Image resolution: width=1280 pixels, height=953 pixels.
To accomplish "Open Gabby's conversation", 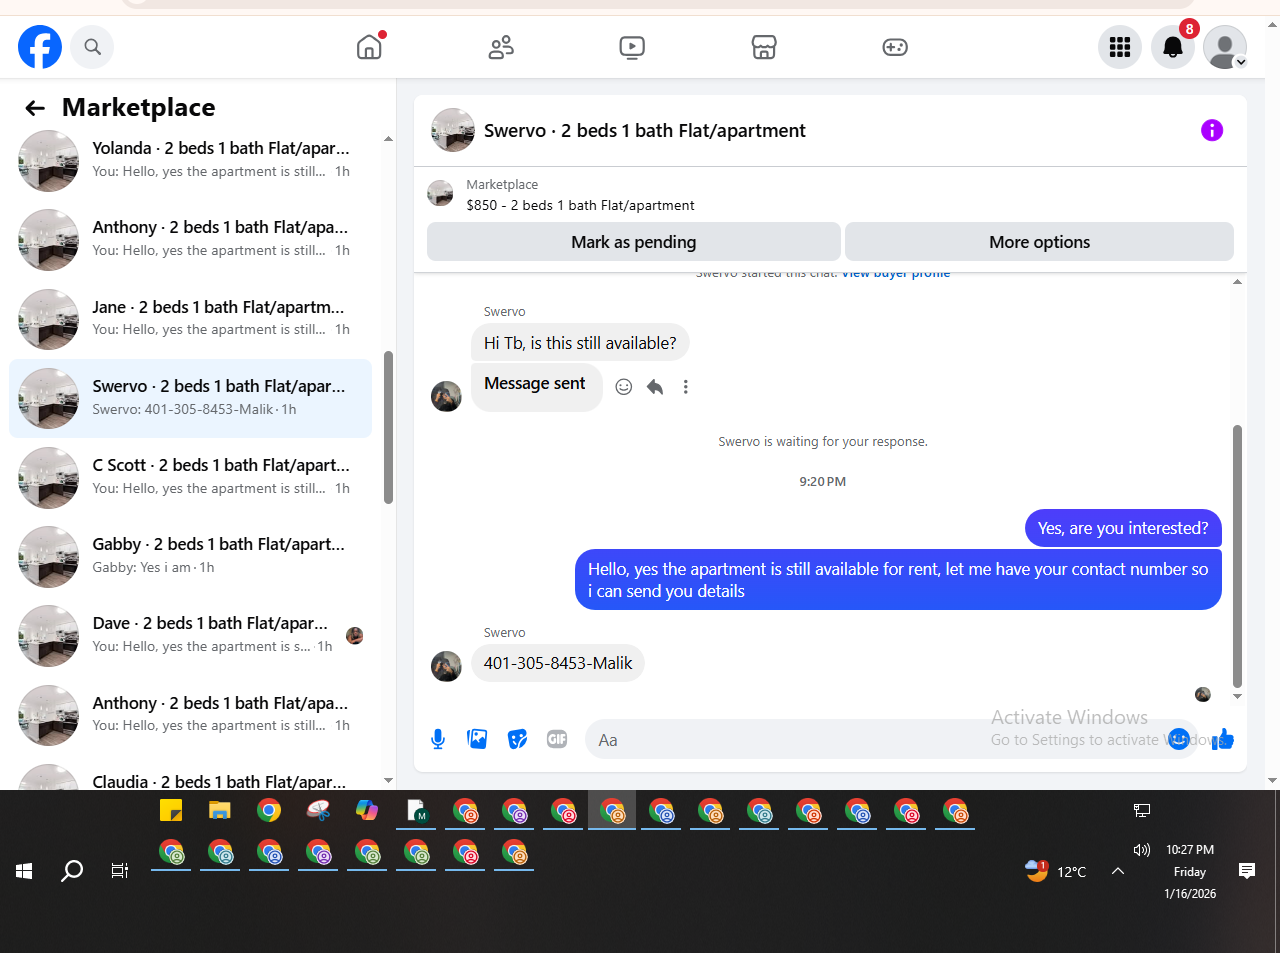I will (190, 556).
